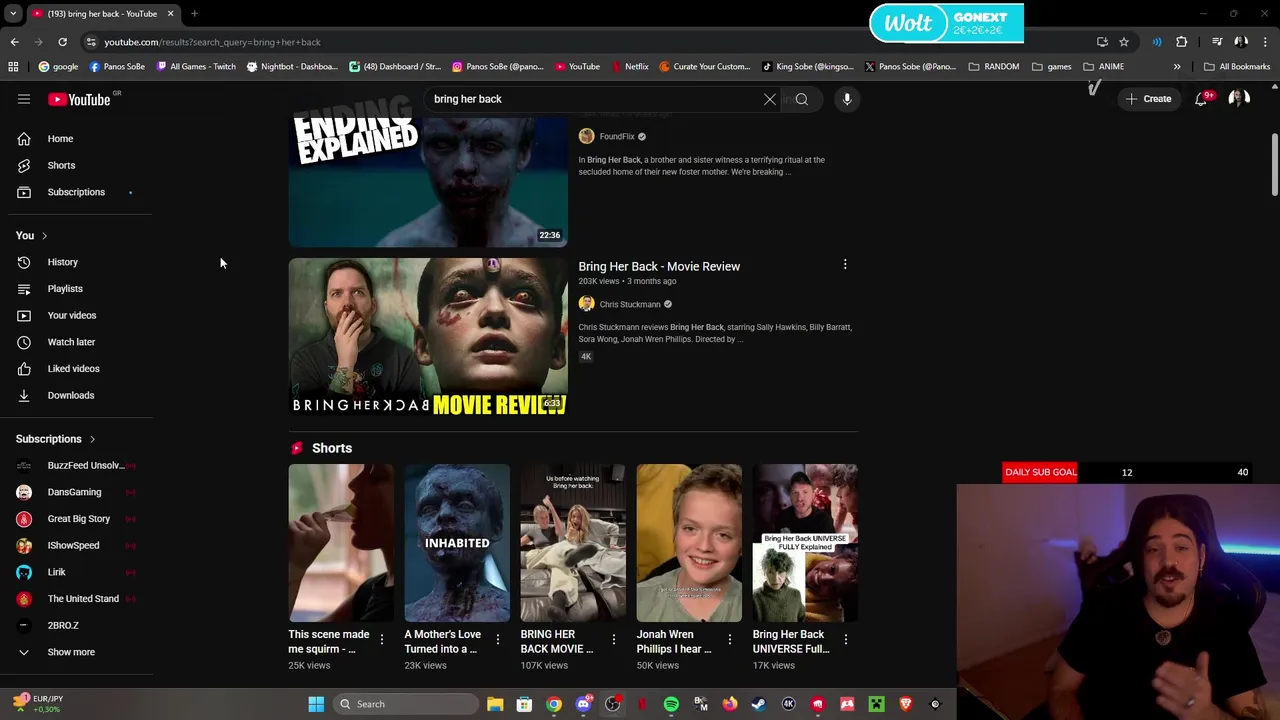Open options for 'A Mother's Love' short
This screenshot has width=1280, height=720.
pos(497,639)
